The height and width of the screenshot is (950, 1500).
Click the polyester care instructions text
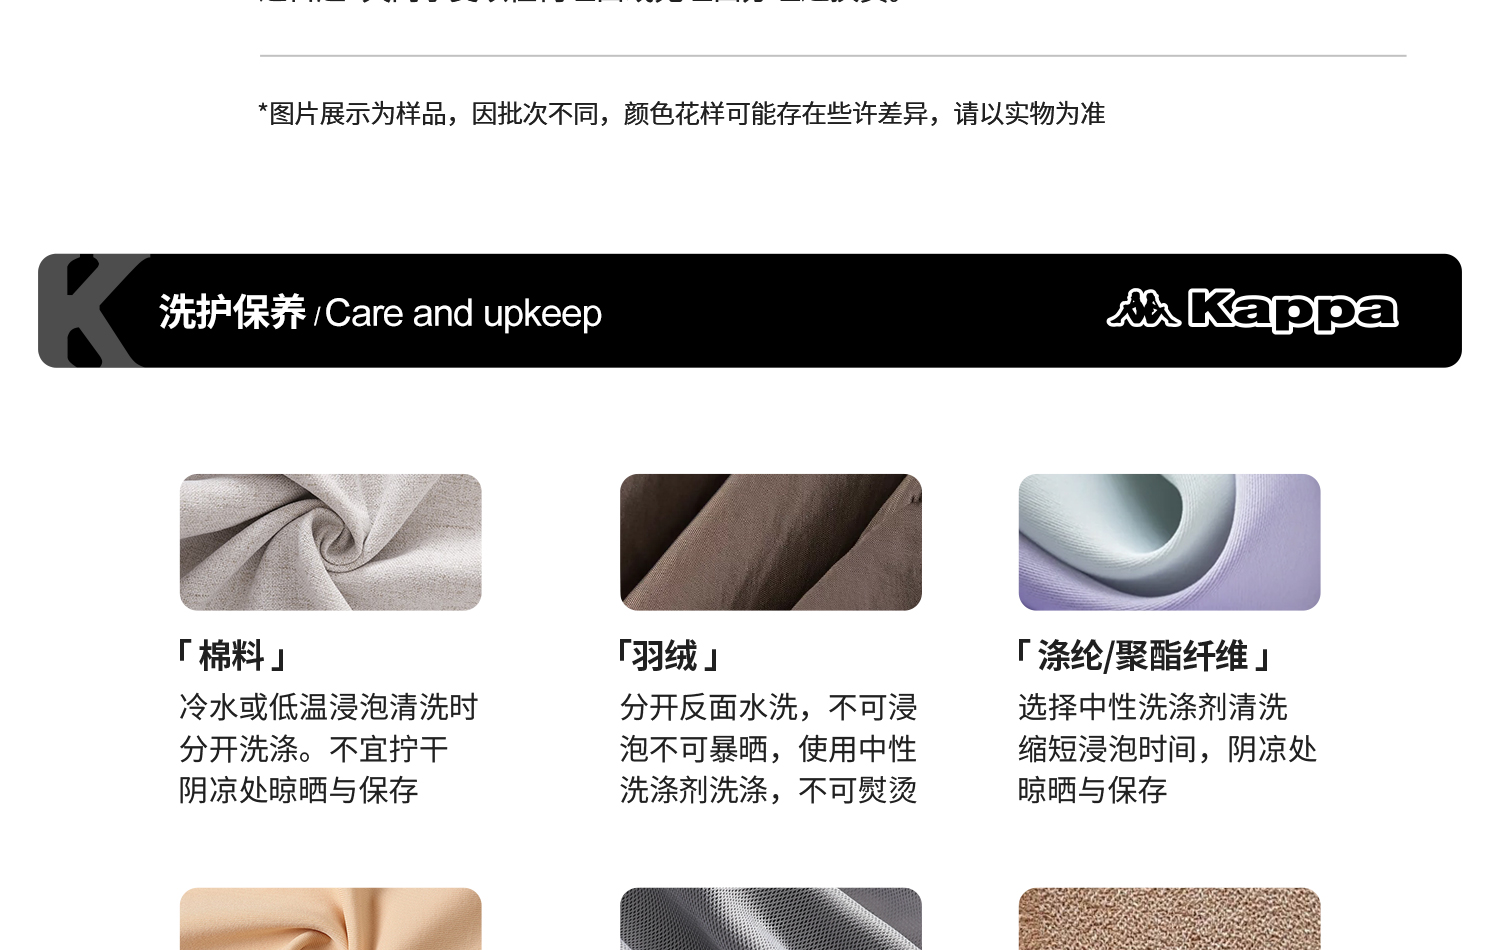coord(1167,749)
